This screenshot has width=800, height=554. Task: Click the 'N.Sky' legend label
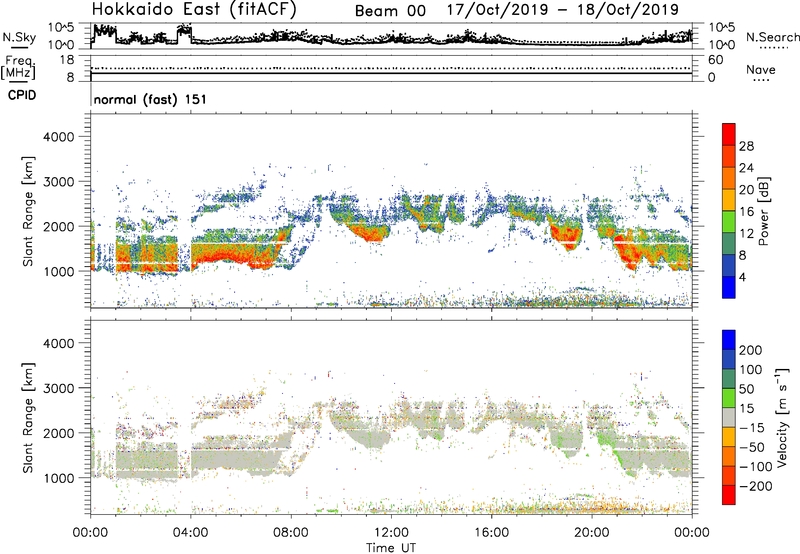19,37
